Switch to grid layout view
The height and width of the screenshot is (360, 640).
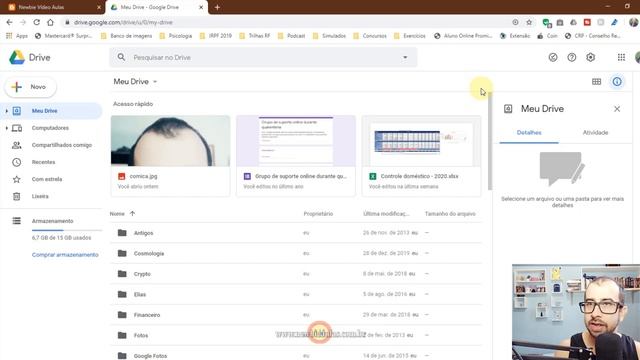pos(596,82)
